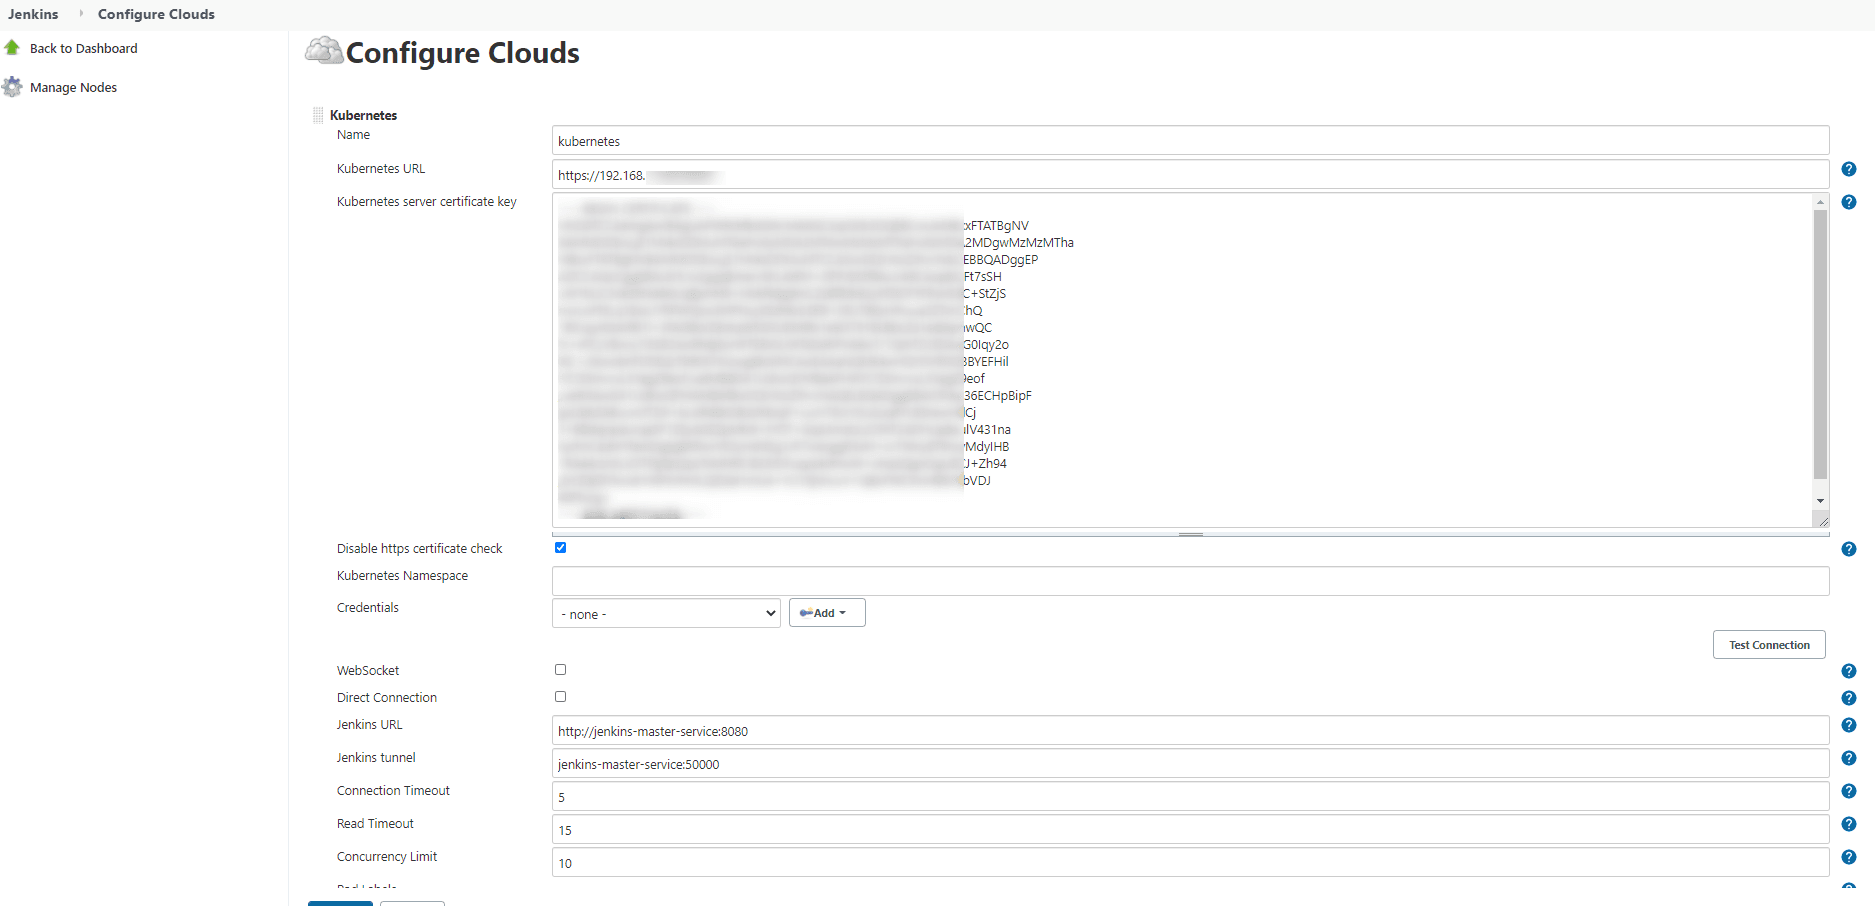The image size is (1875, 906).
Task: Click the textarea corner resize grip
Action: [x=1821, y=519]
